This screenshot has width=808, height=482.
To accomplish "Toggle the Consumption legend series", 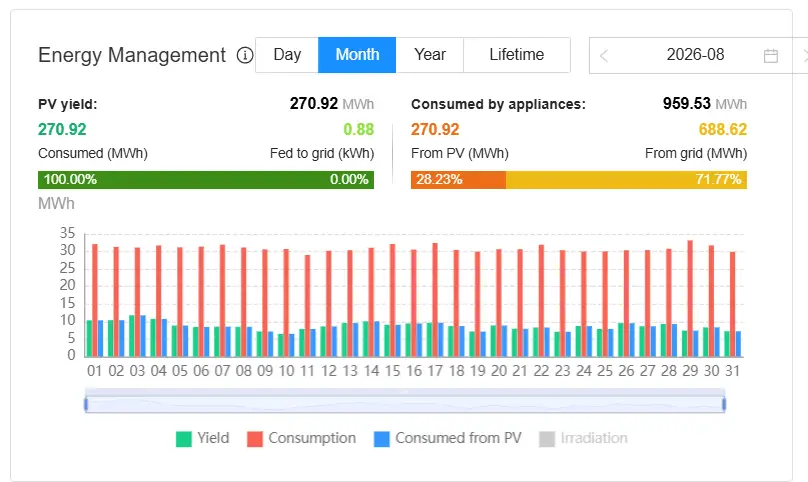I will point(301,438).
